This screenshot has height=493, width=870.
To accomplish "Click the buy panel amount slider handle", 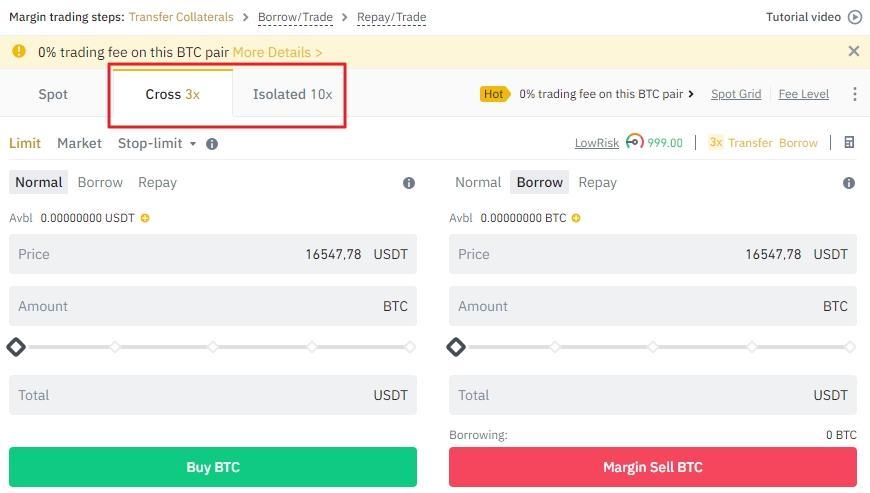I will (16, 347).
